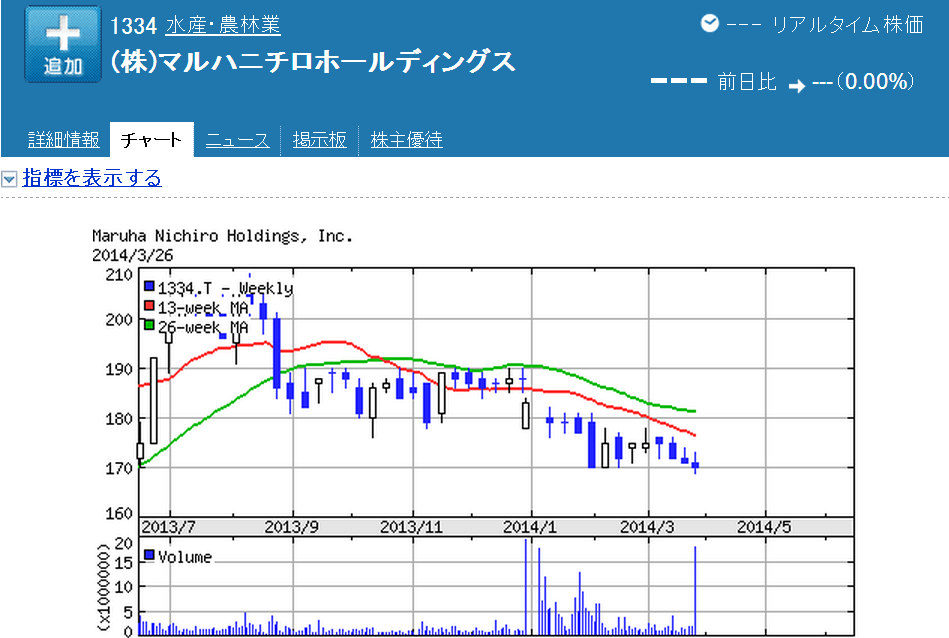The width and height of the screenshot is (949, 638).
Task: Click the 2014/5 axis label
Action: [764, 527]
